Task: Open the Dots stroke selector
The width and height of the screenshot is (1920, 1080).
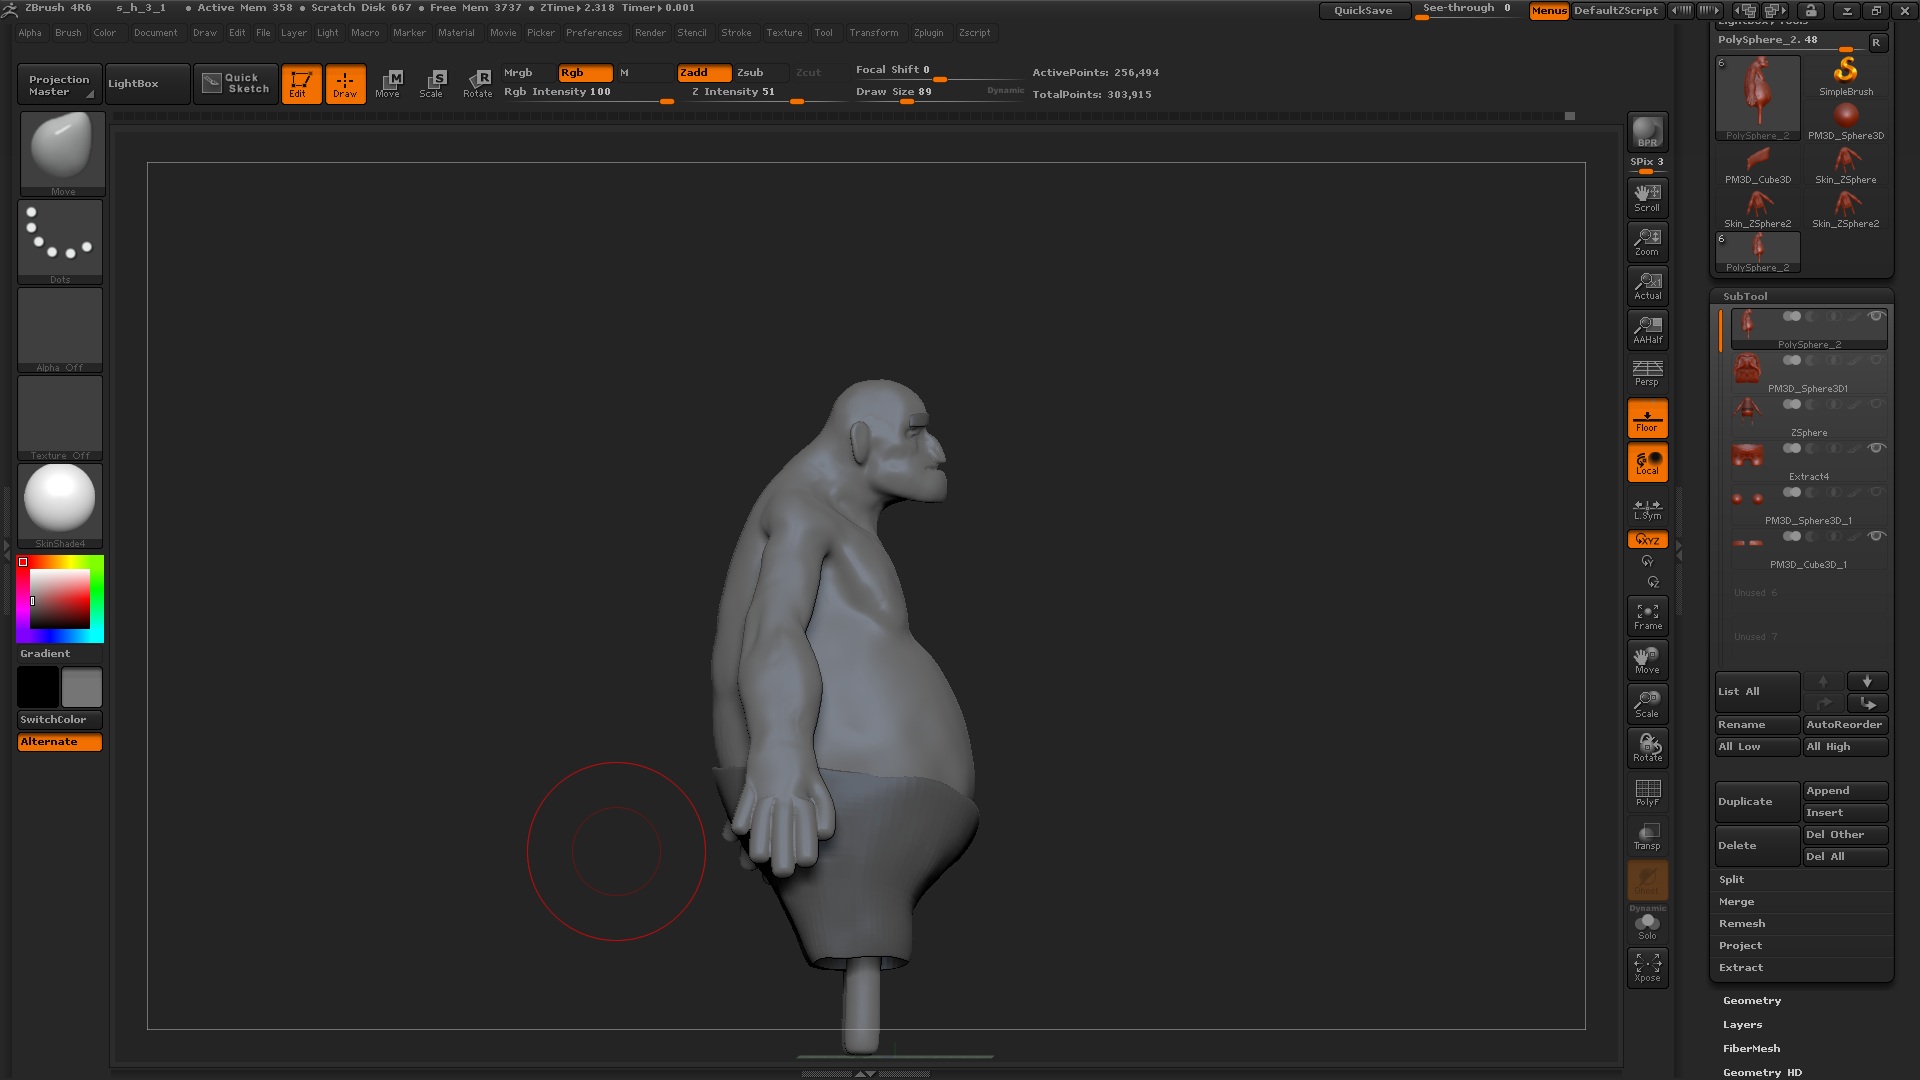Action: pyautogui.click(x=60, y=241)
